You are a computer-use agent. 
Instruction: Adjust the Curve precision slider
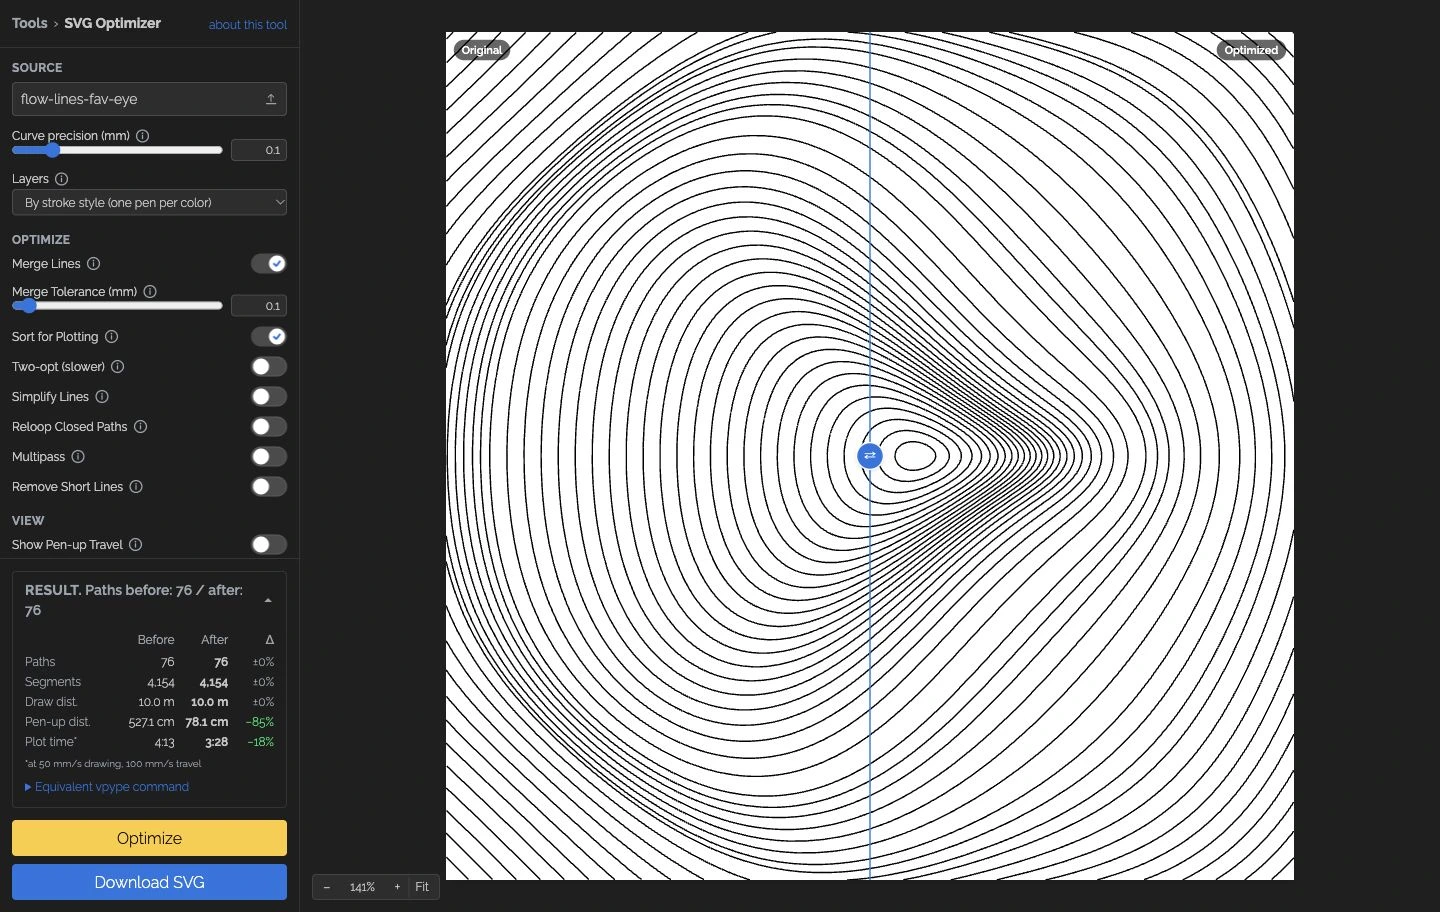coord(117,150)
